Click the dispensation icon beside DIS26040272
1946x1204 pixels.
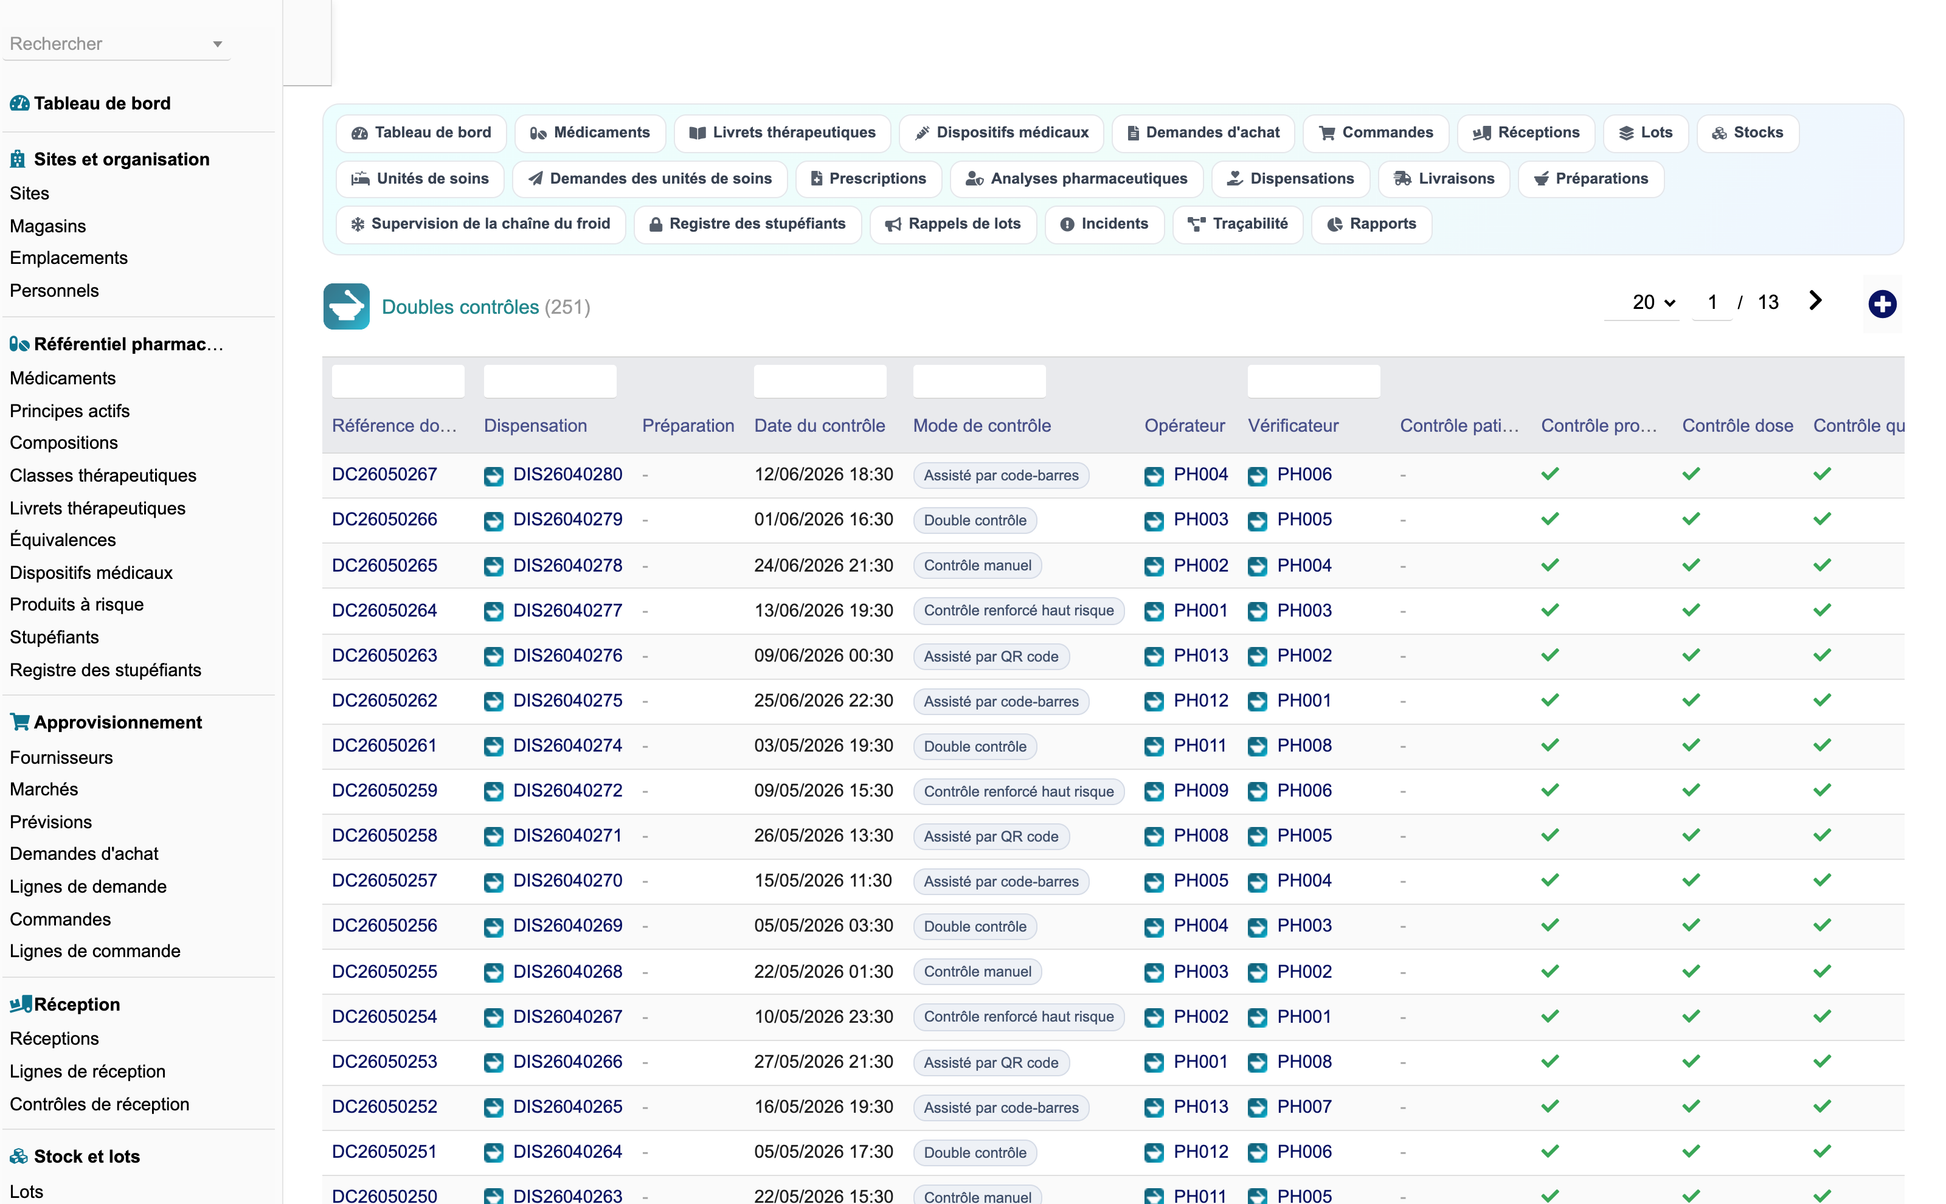tap(494, 792)
